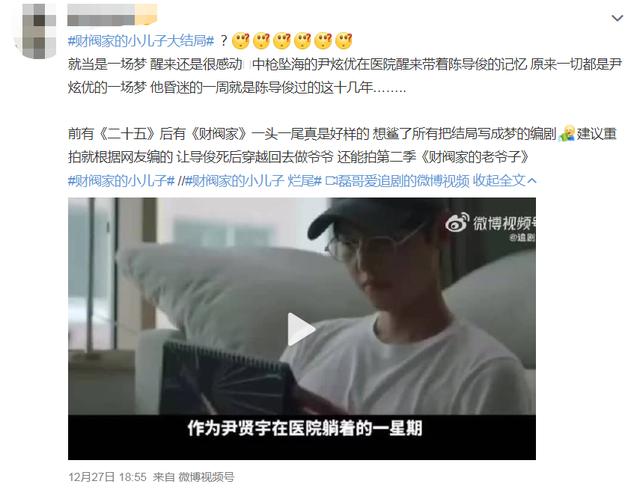This screenshot has width=640, height=493.
Task: Click the last thinking-face emoji
Action: click(x=344, y=41)
